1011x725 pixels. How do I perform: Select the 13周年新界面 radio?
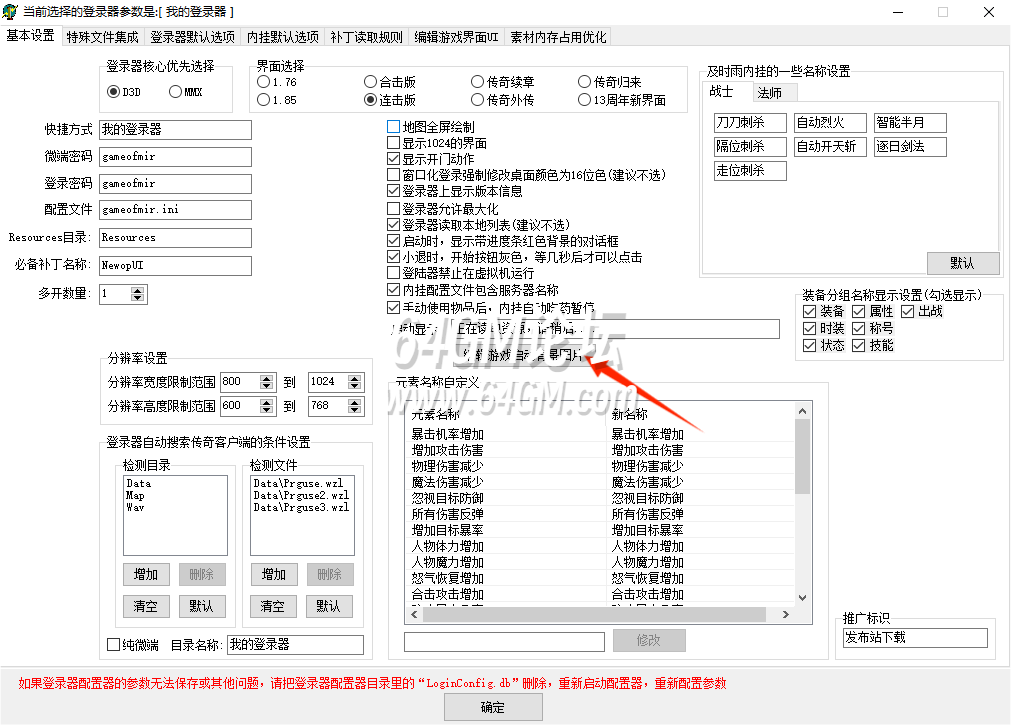622,100
